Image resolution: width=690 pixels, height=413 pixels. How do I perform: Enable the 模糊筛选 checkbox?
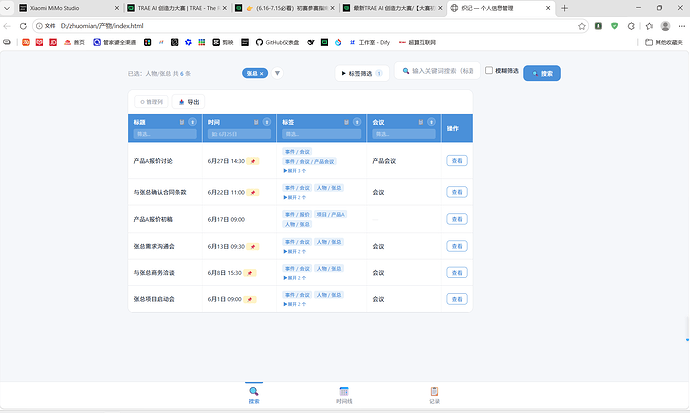click(x=488, y=70)
